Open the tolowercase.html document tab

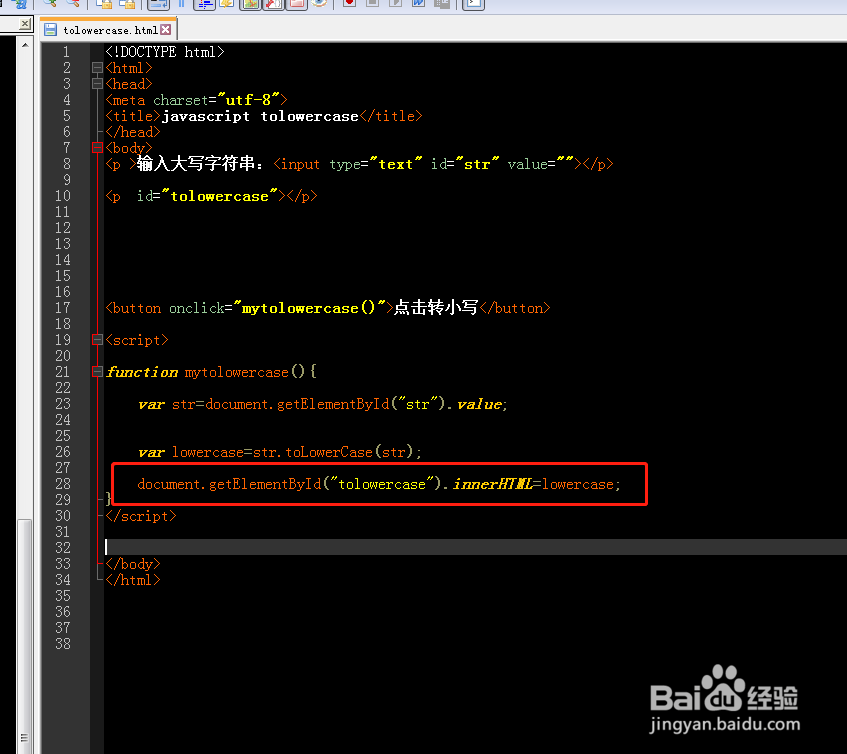[x=110, y=30]
